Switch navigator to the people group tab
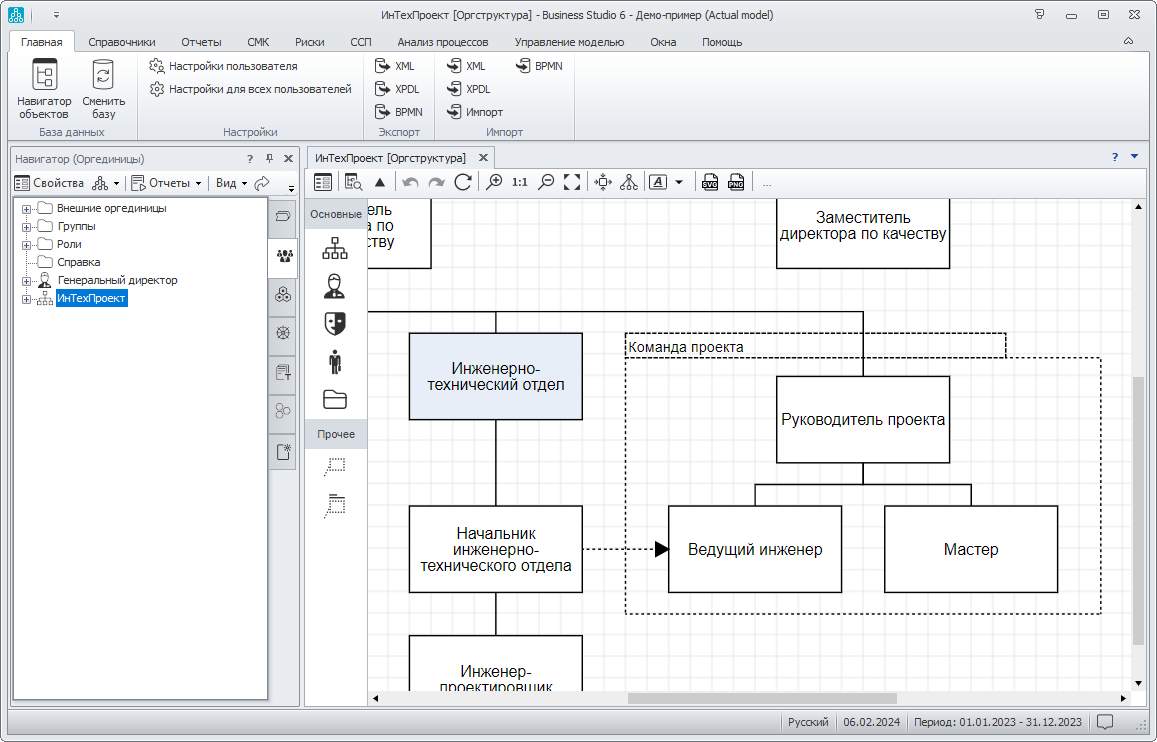Image resolution: width=1157 pixels, height=742 pixels. click(283, 256)
